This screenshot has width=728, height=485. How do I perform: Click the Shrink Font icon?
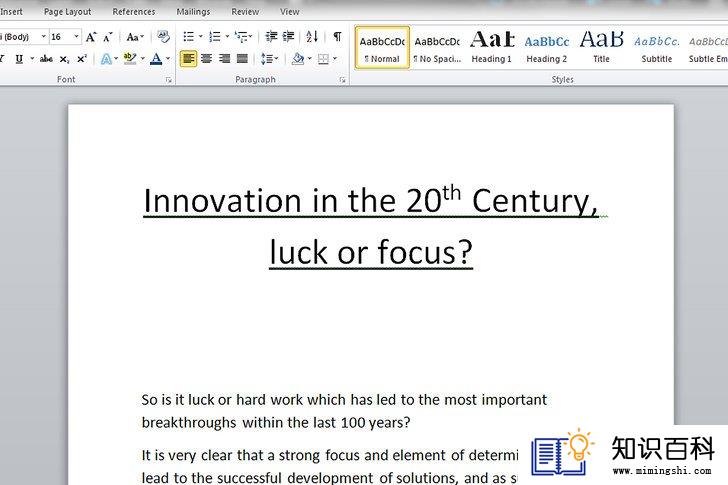point(108,37)
